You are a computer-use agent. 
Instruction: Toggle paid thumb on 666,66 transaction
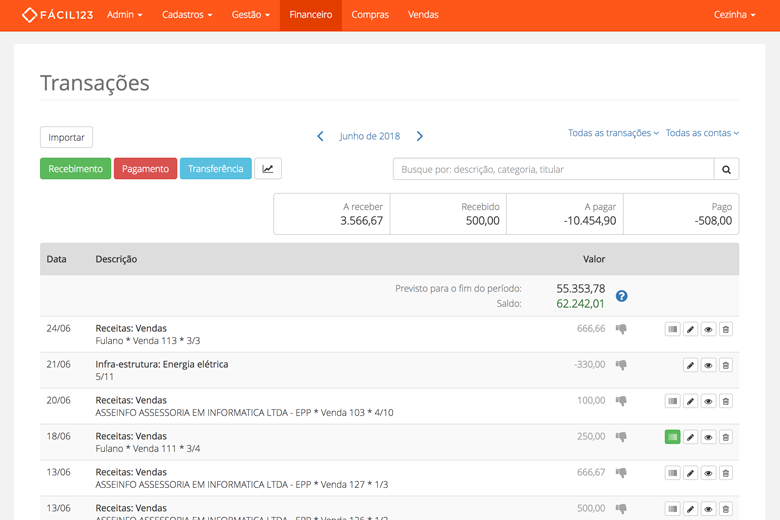[621, 329]
